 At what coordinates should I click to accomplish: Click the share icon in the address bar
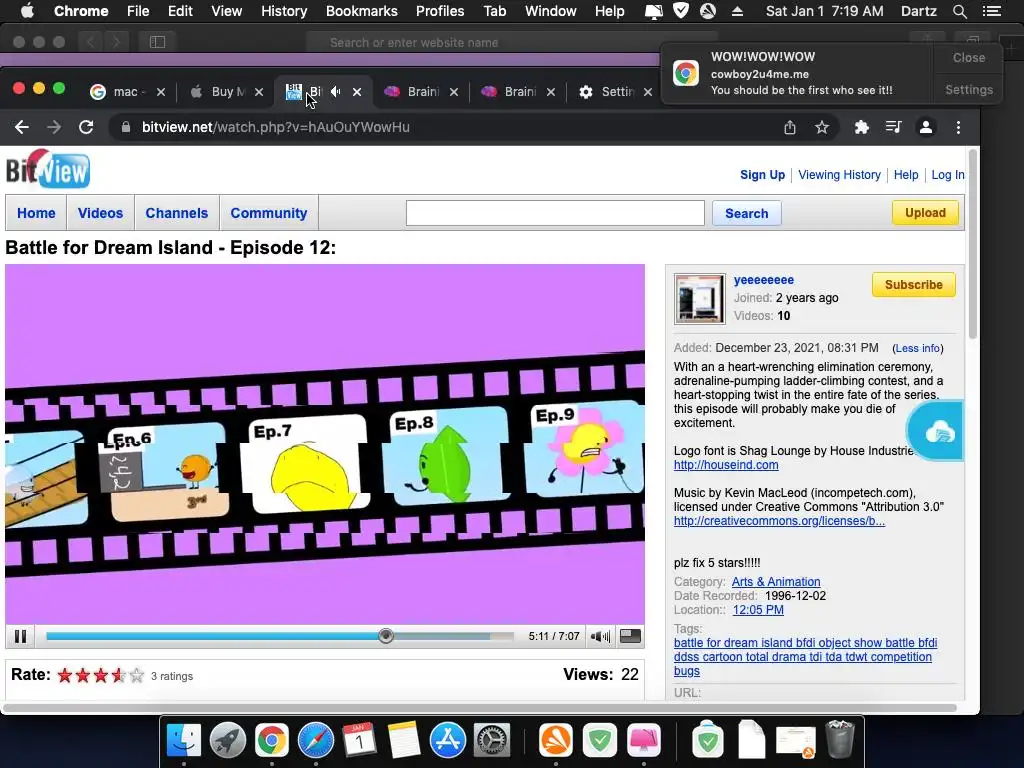click(x=790, y=127)
